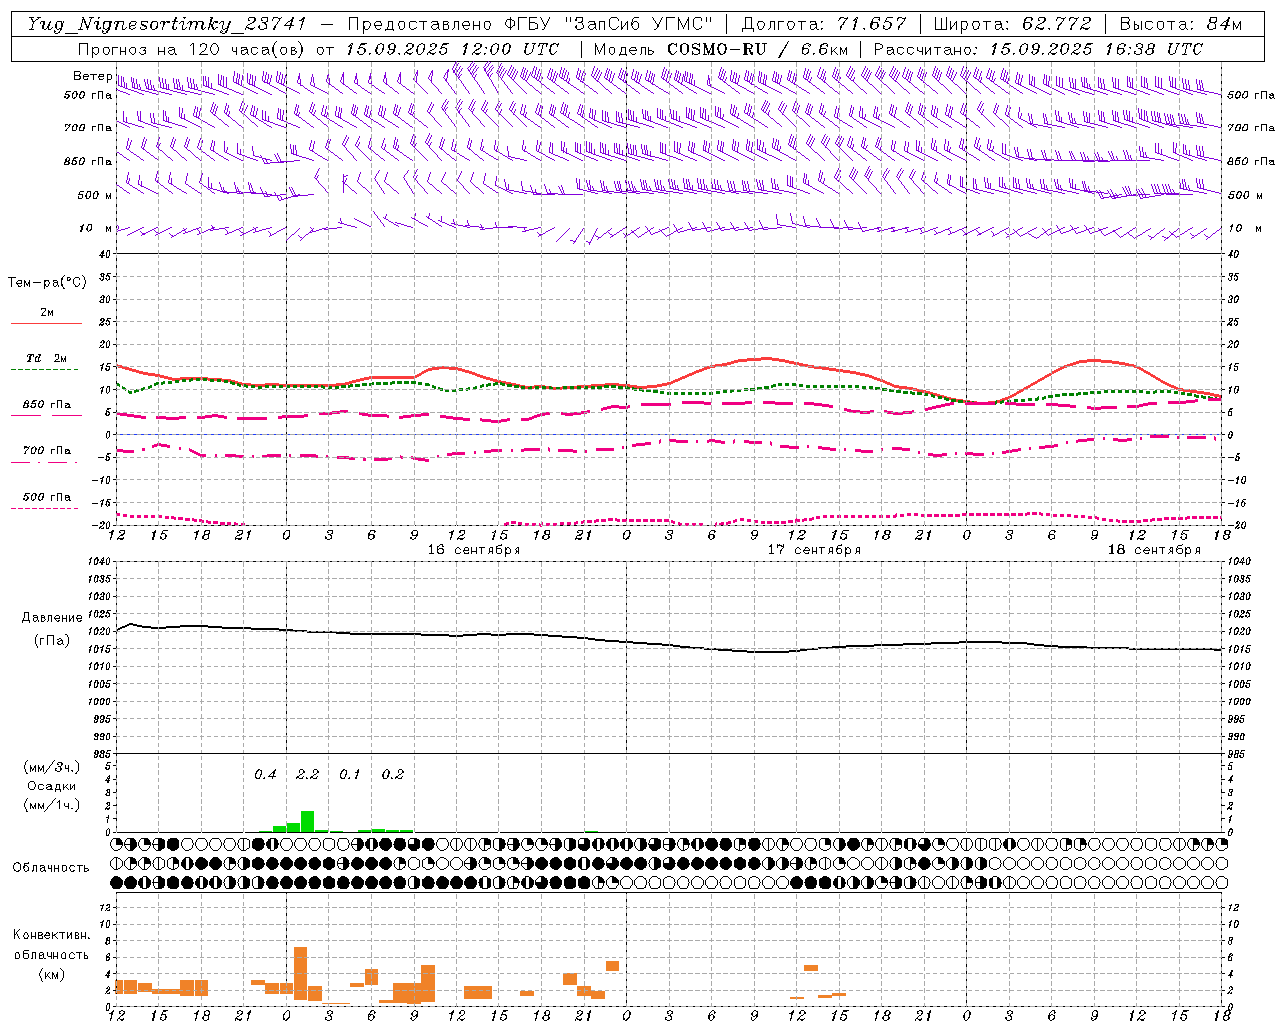Click the Долгота: 71.657 value
This screenshot has height=1024, width=1280.
(x=824, y=24)
